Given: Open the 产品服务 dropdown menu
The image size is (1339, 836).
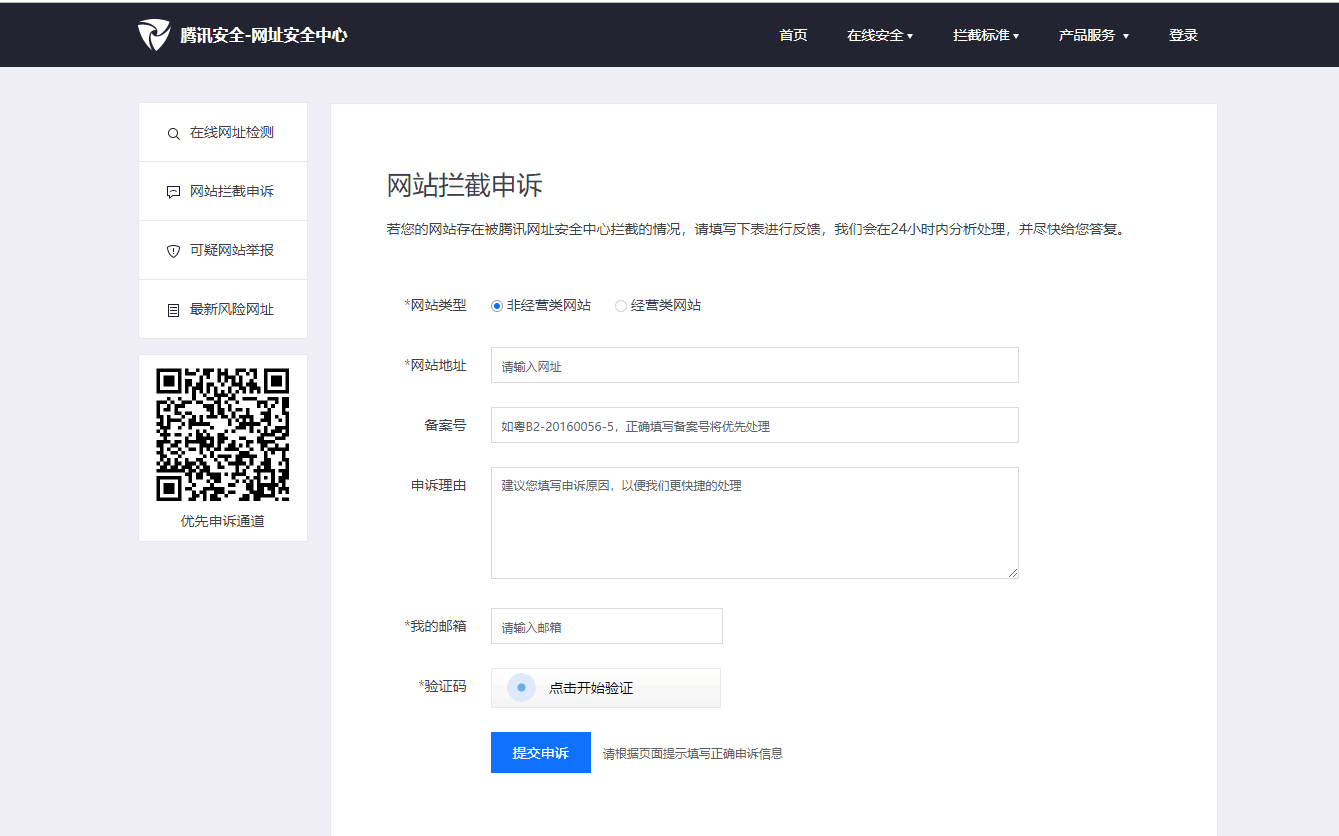Looking at the screenshot, I should pyautogui.click(x=1093, y=35).
